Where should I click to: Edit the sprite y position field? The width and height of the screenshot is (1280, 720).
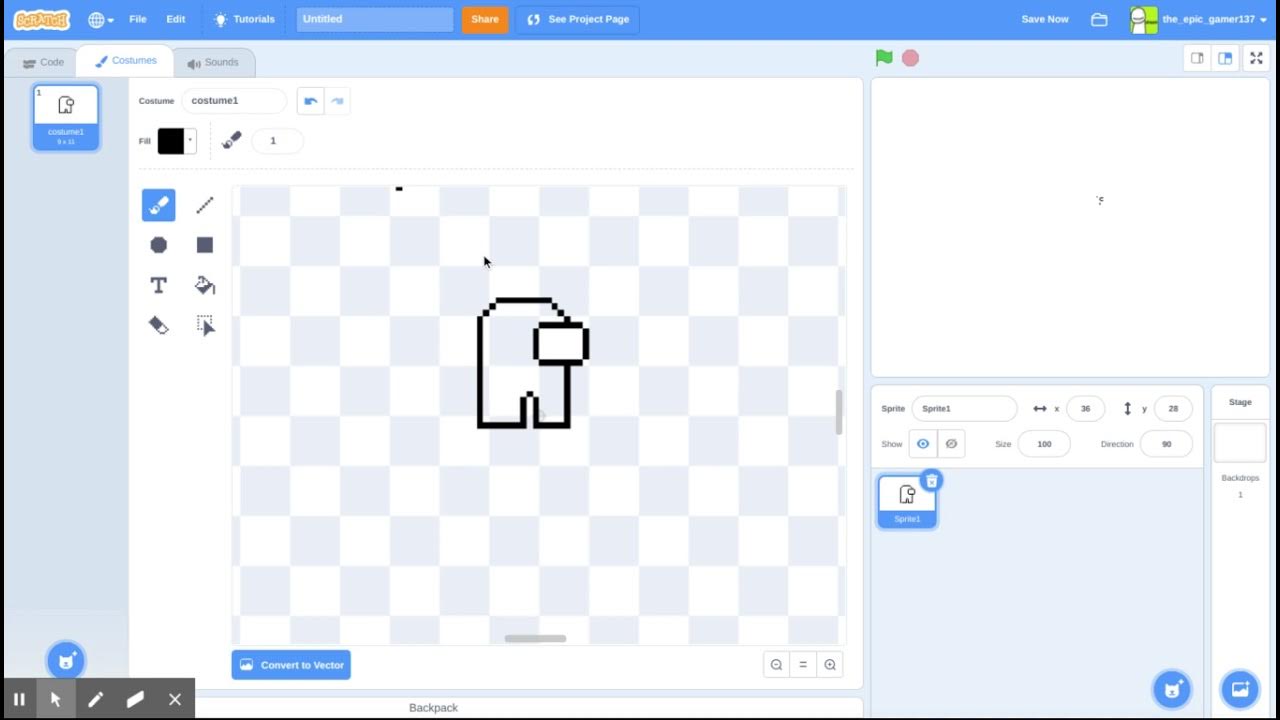click(x=1172, y=408)
